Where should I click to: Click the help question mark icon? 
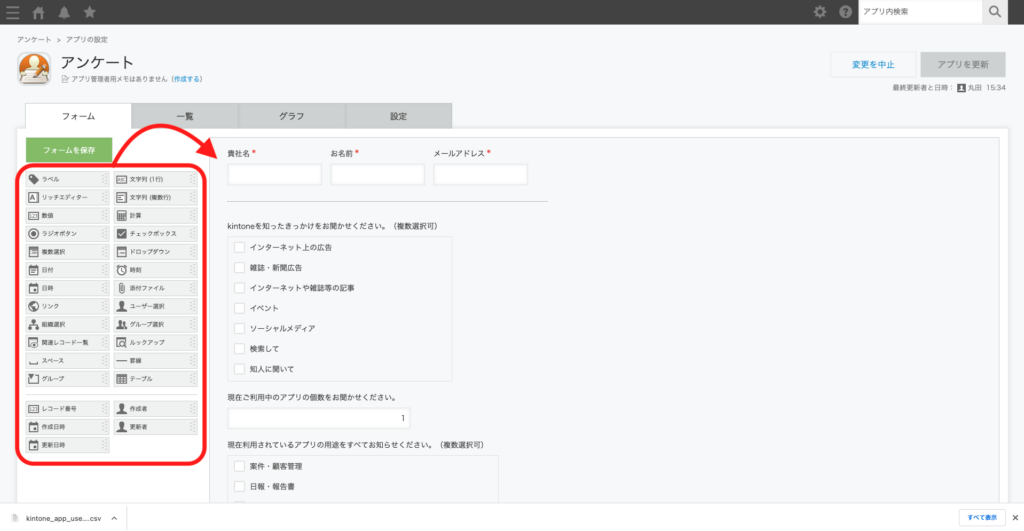tap(845, 12)
